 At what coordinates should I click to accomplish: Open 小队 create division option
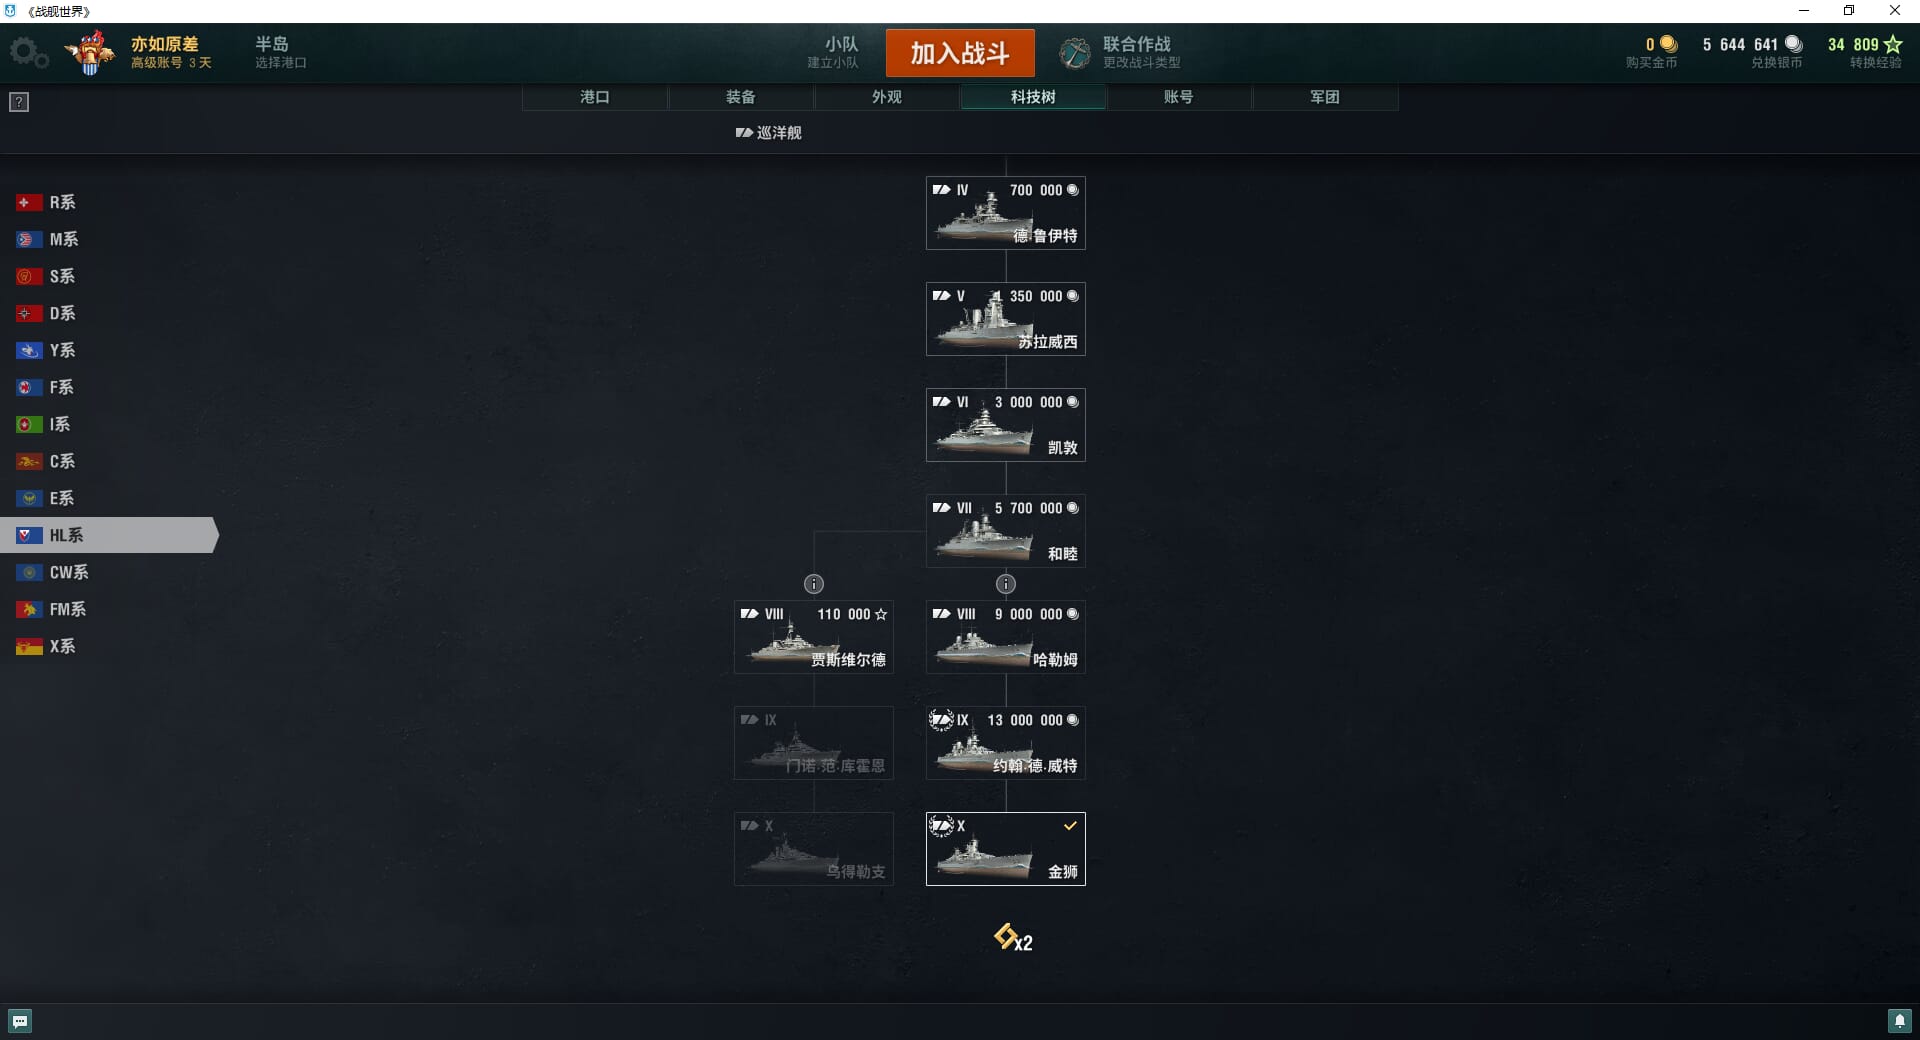point(833,53)
